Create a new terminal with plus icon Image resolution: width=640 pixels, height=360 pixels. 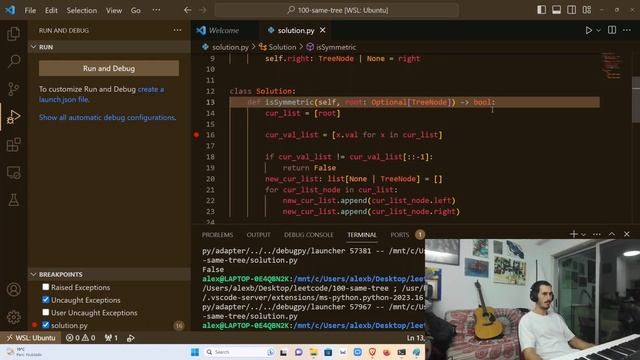click(x=573, y=234)
